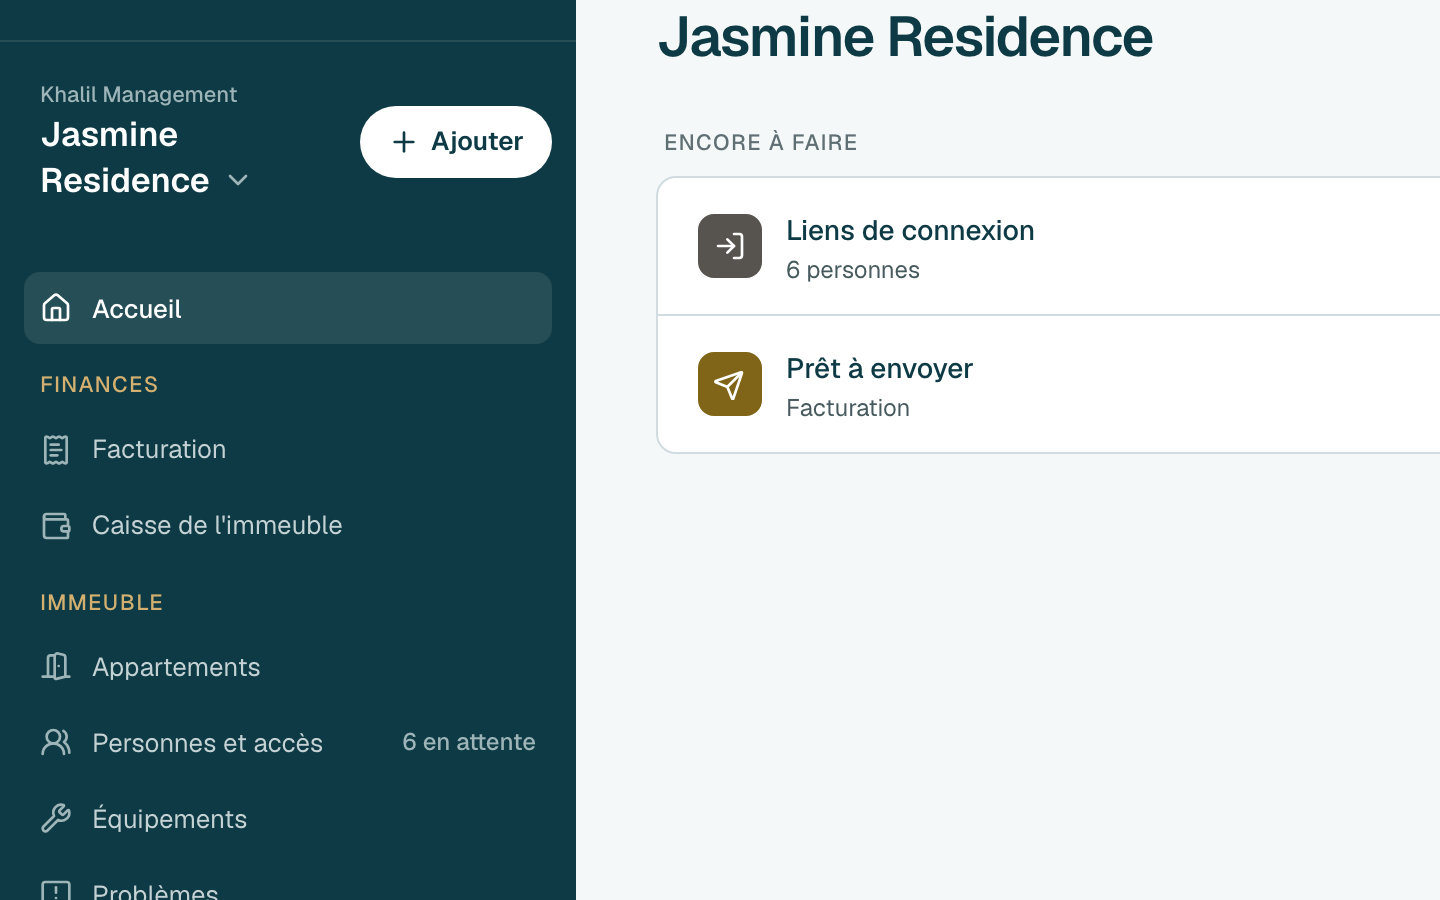Image resolution: width=1440 pixels, height=900 pixels.
Task: Open Caisse de l'immeuble
Action: point(288,526)
